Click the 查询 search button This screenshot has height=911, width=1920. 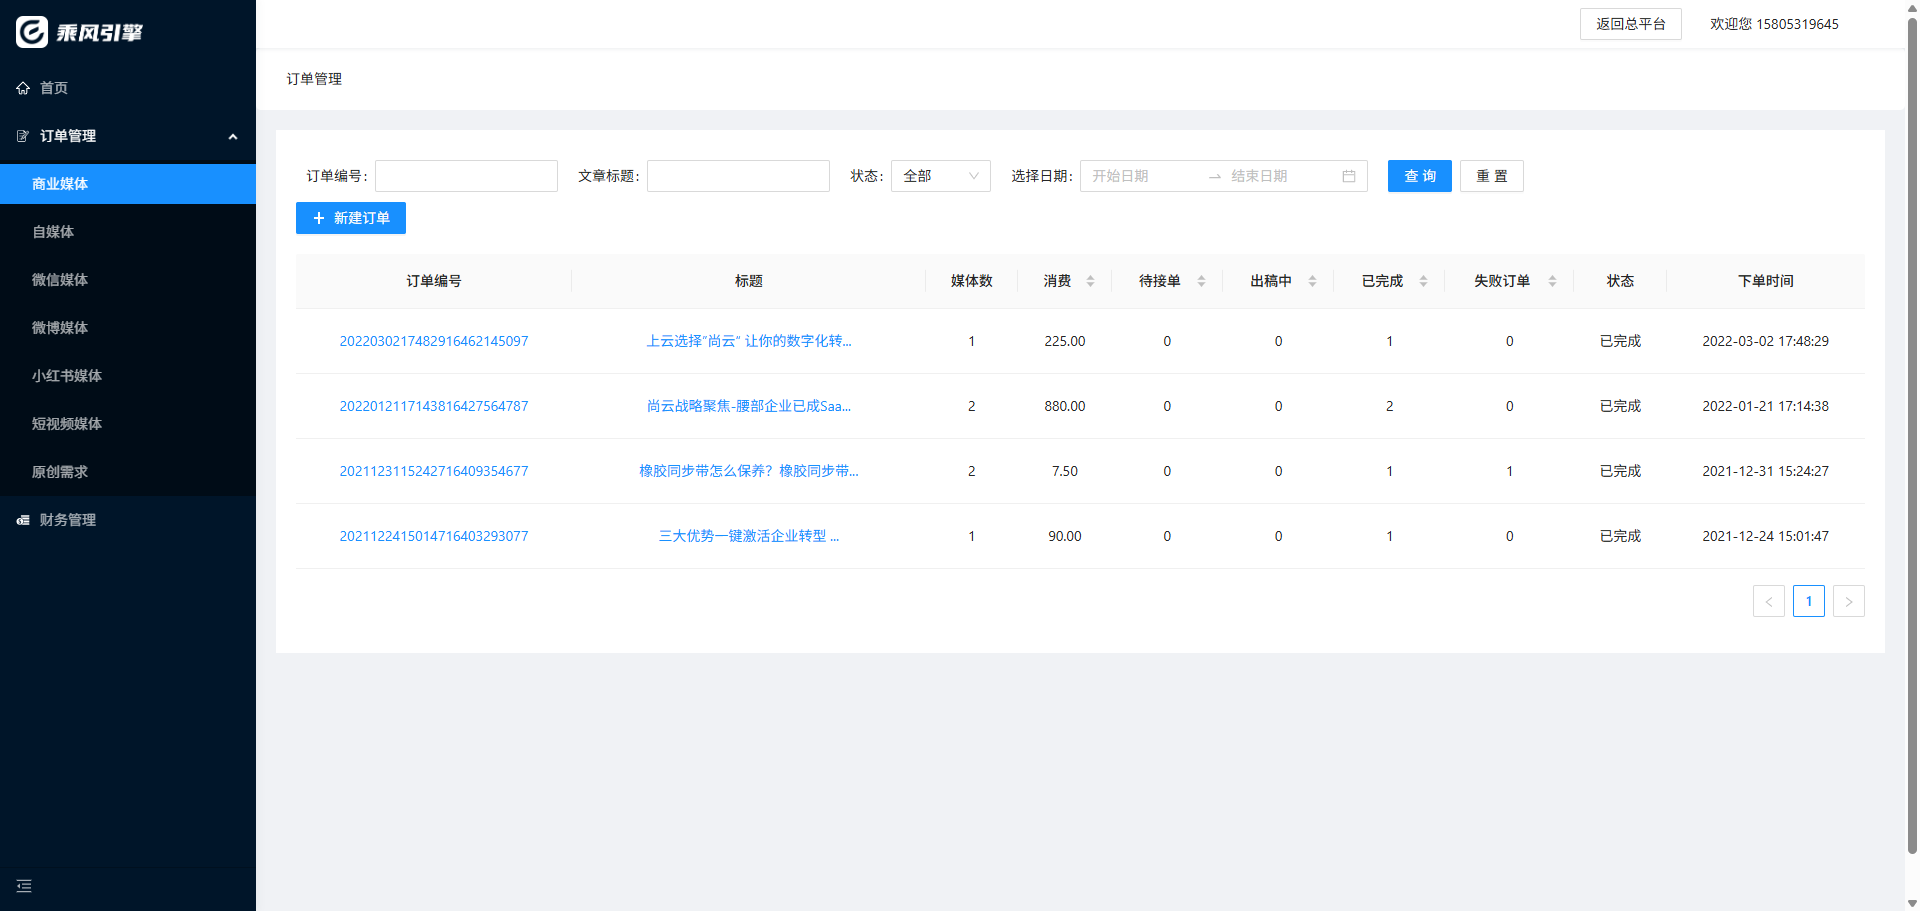[x=1419, y=176]
